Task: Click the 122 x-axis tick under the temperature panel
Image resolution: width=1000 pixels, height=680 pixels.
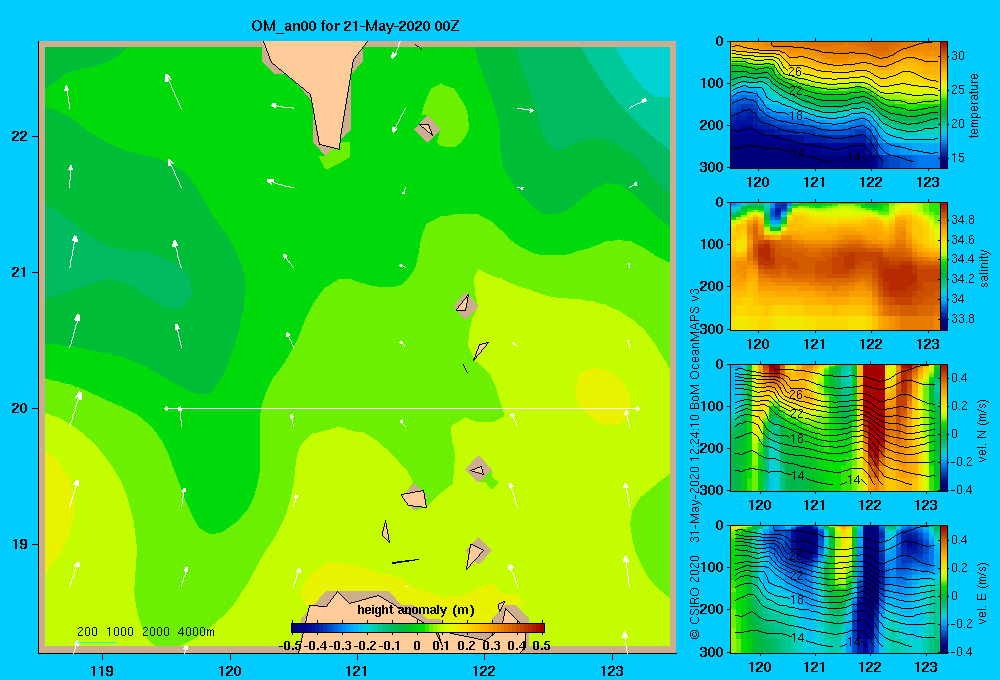Action: pyautogui.click(x=871, y=182)
